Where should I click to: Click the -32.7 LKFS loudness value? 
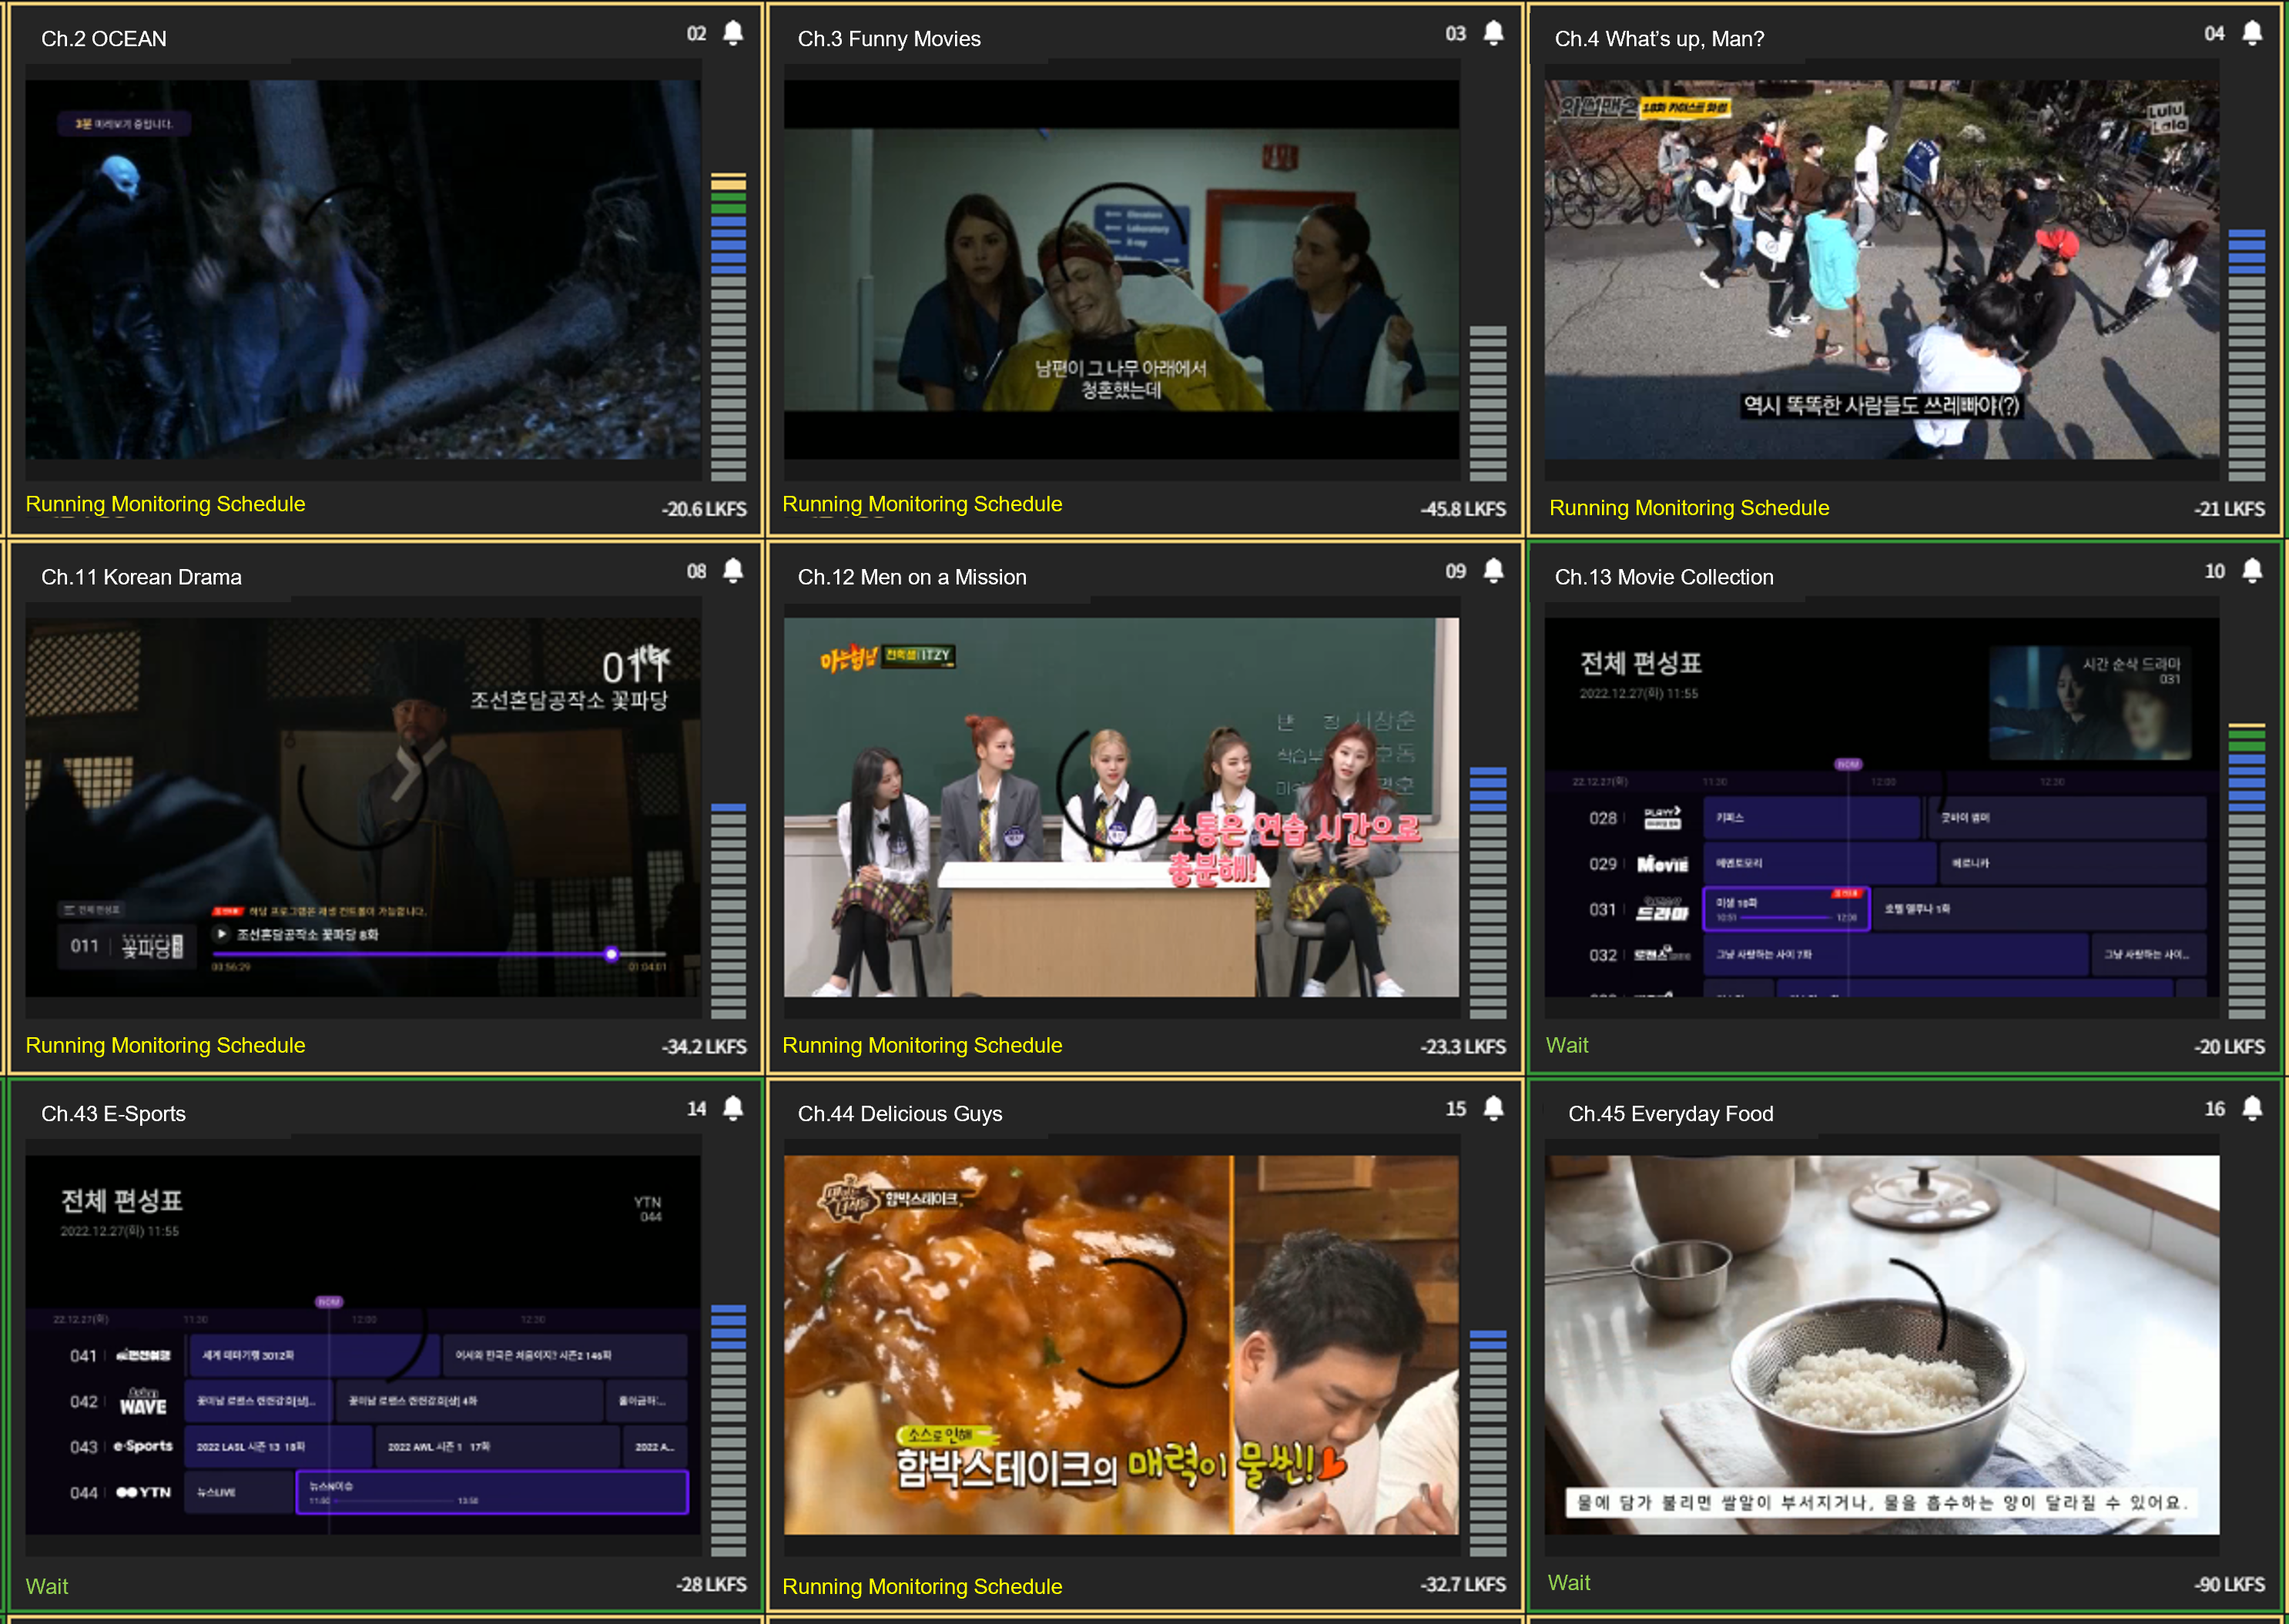1463,1585
